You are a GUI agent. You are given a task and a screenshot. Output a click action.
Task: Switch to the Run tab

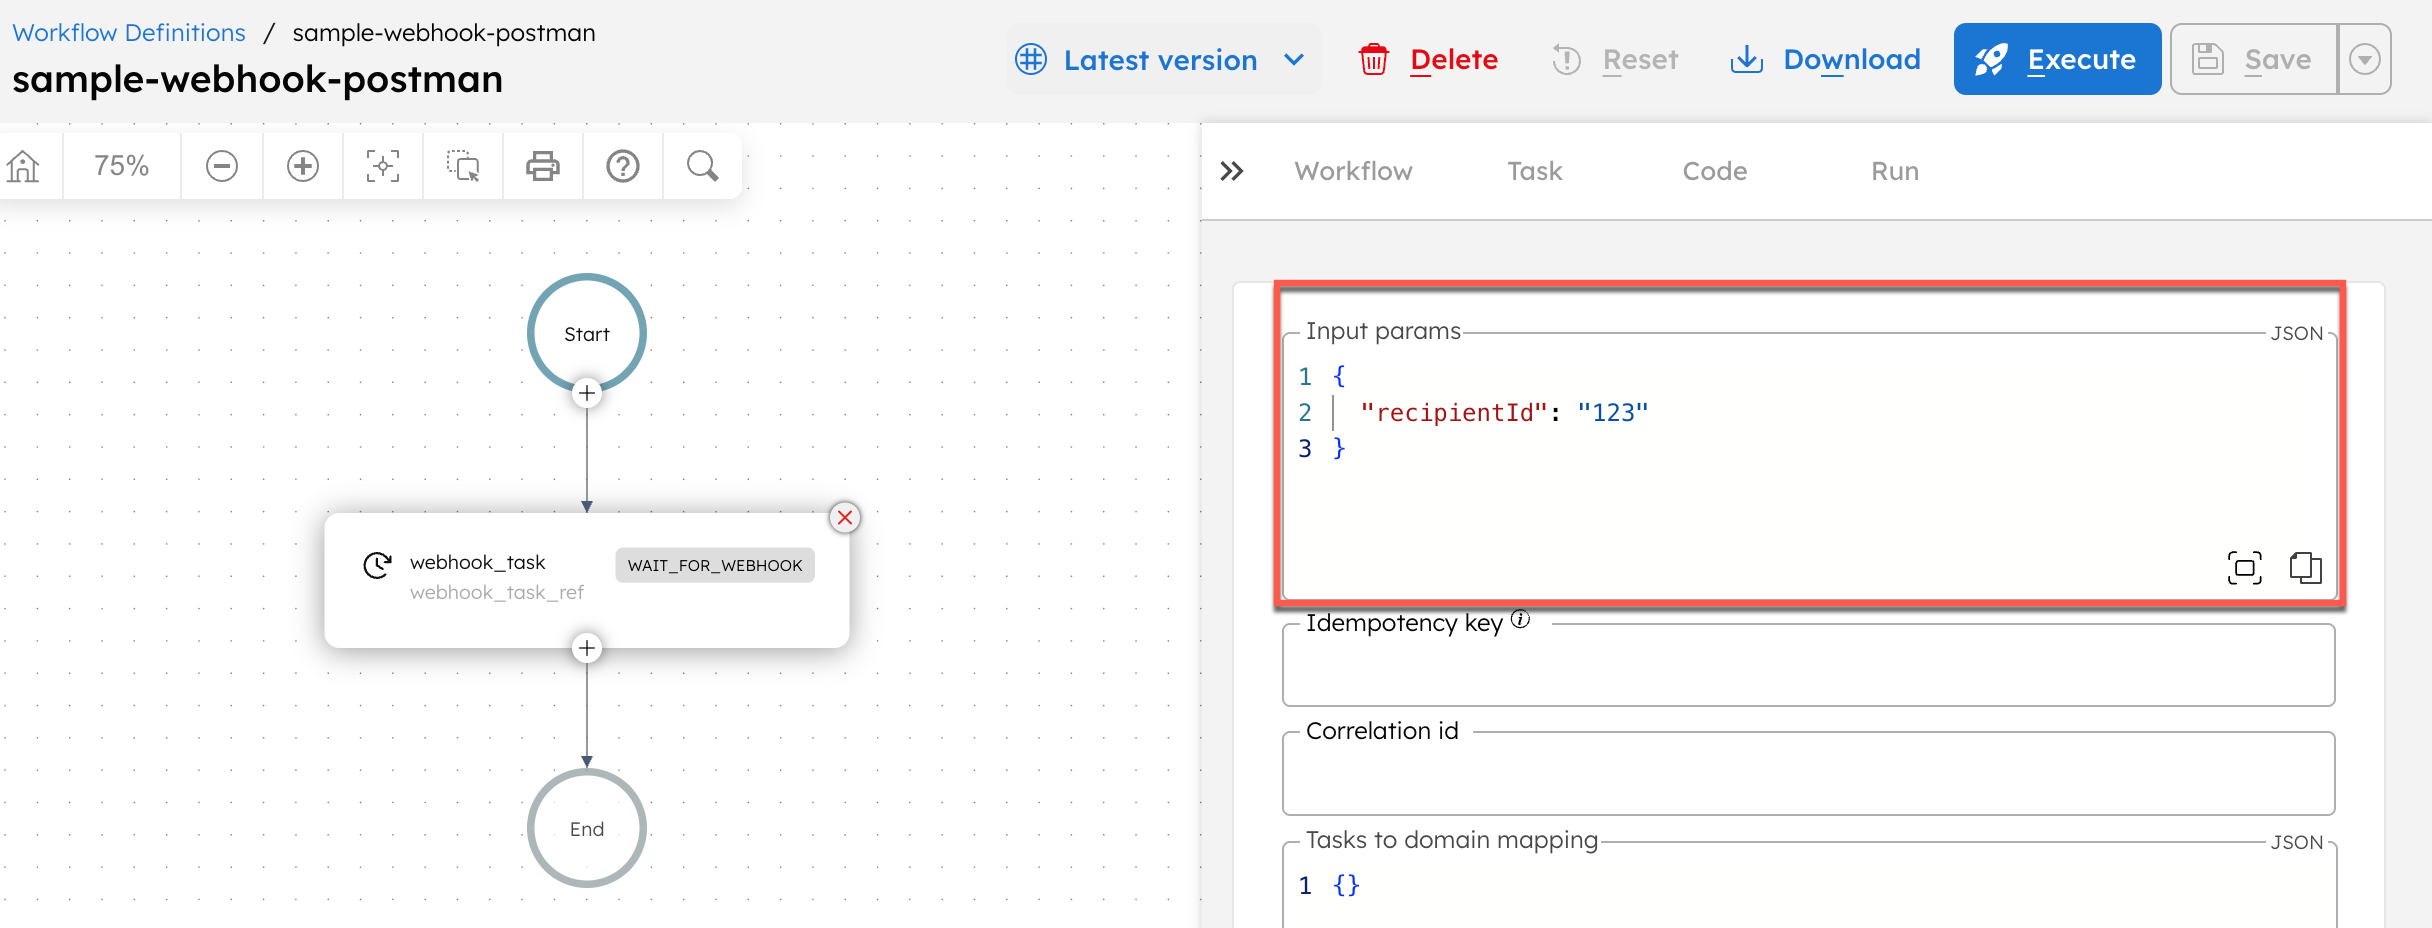point(1895,171)
